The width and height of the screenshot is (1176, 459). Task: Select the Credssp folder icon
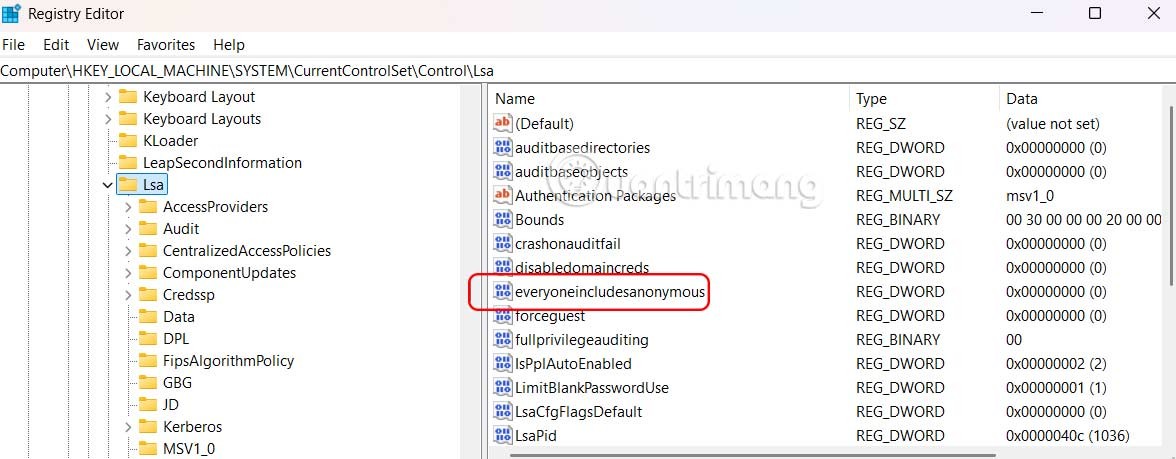[148, 295]
